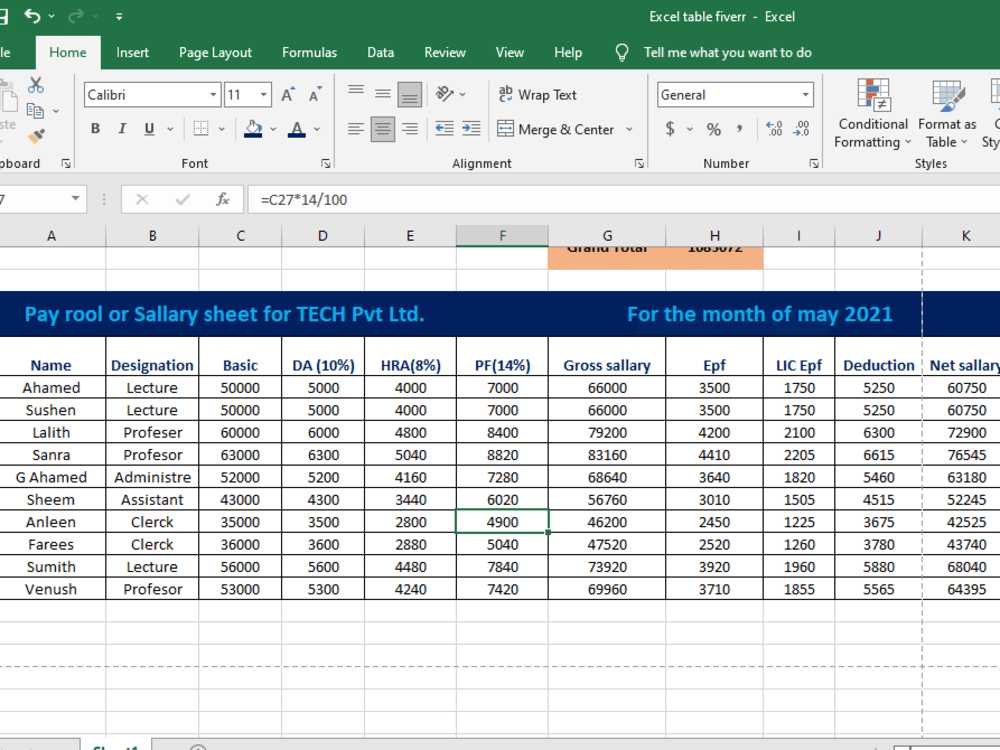1000x750 pixels.
Task: Confirm formula entry with checkmark icon
Action: tap(182, 200)
